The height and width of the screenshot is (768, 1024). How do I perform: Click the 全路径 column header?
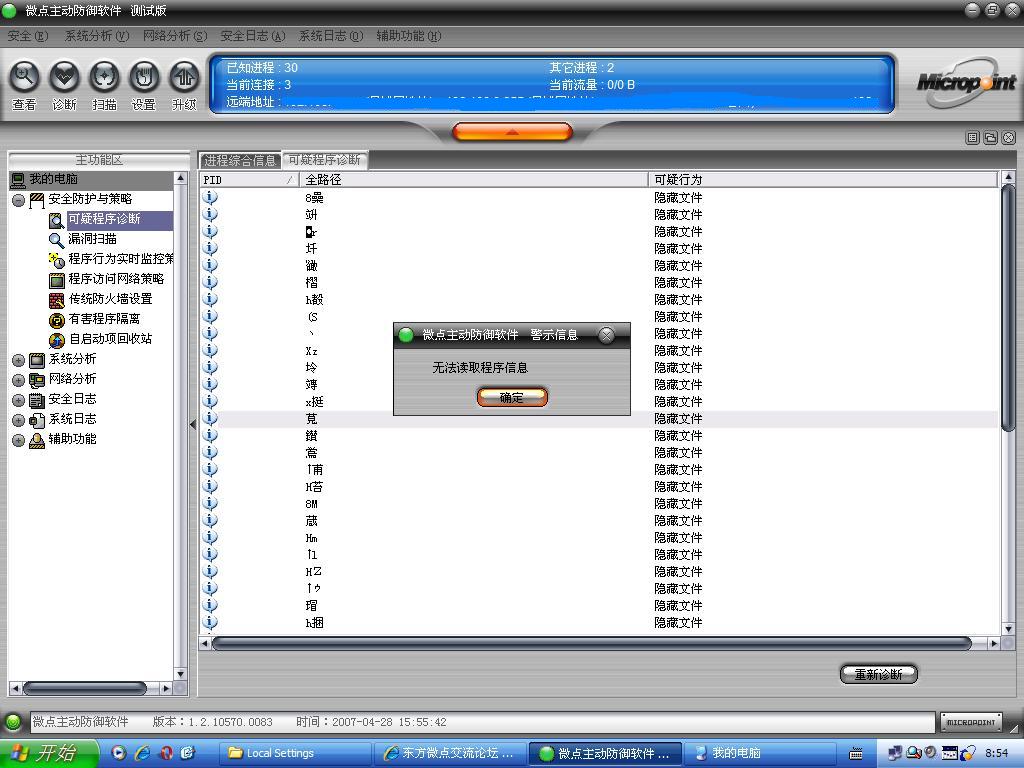click(x=473, y=180)
